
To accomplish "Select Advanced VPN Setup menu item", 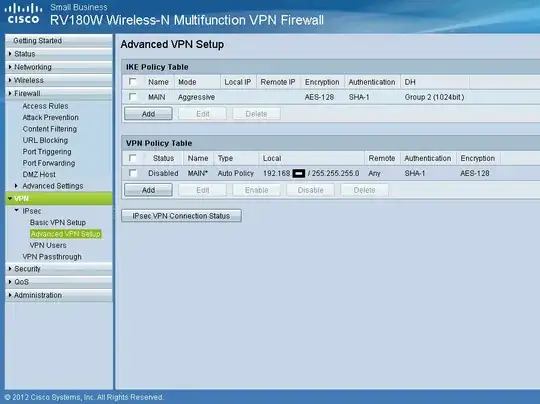I will 65,234.
